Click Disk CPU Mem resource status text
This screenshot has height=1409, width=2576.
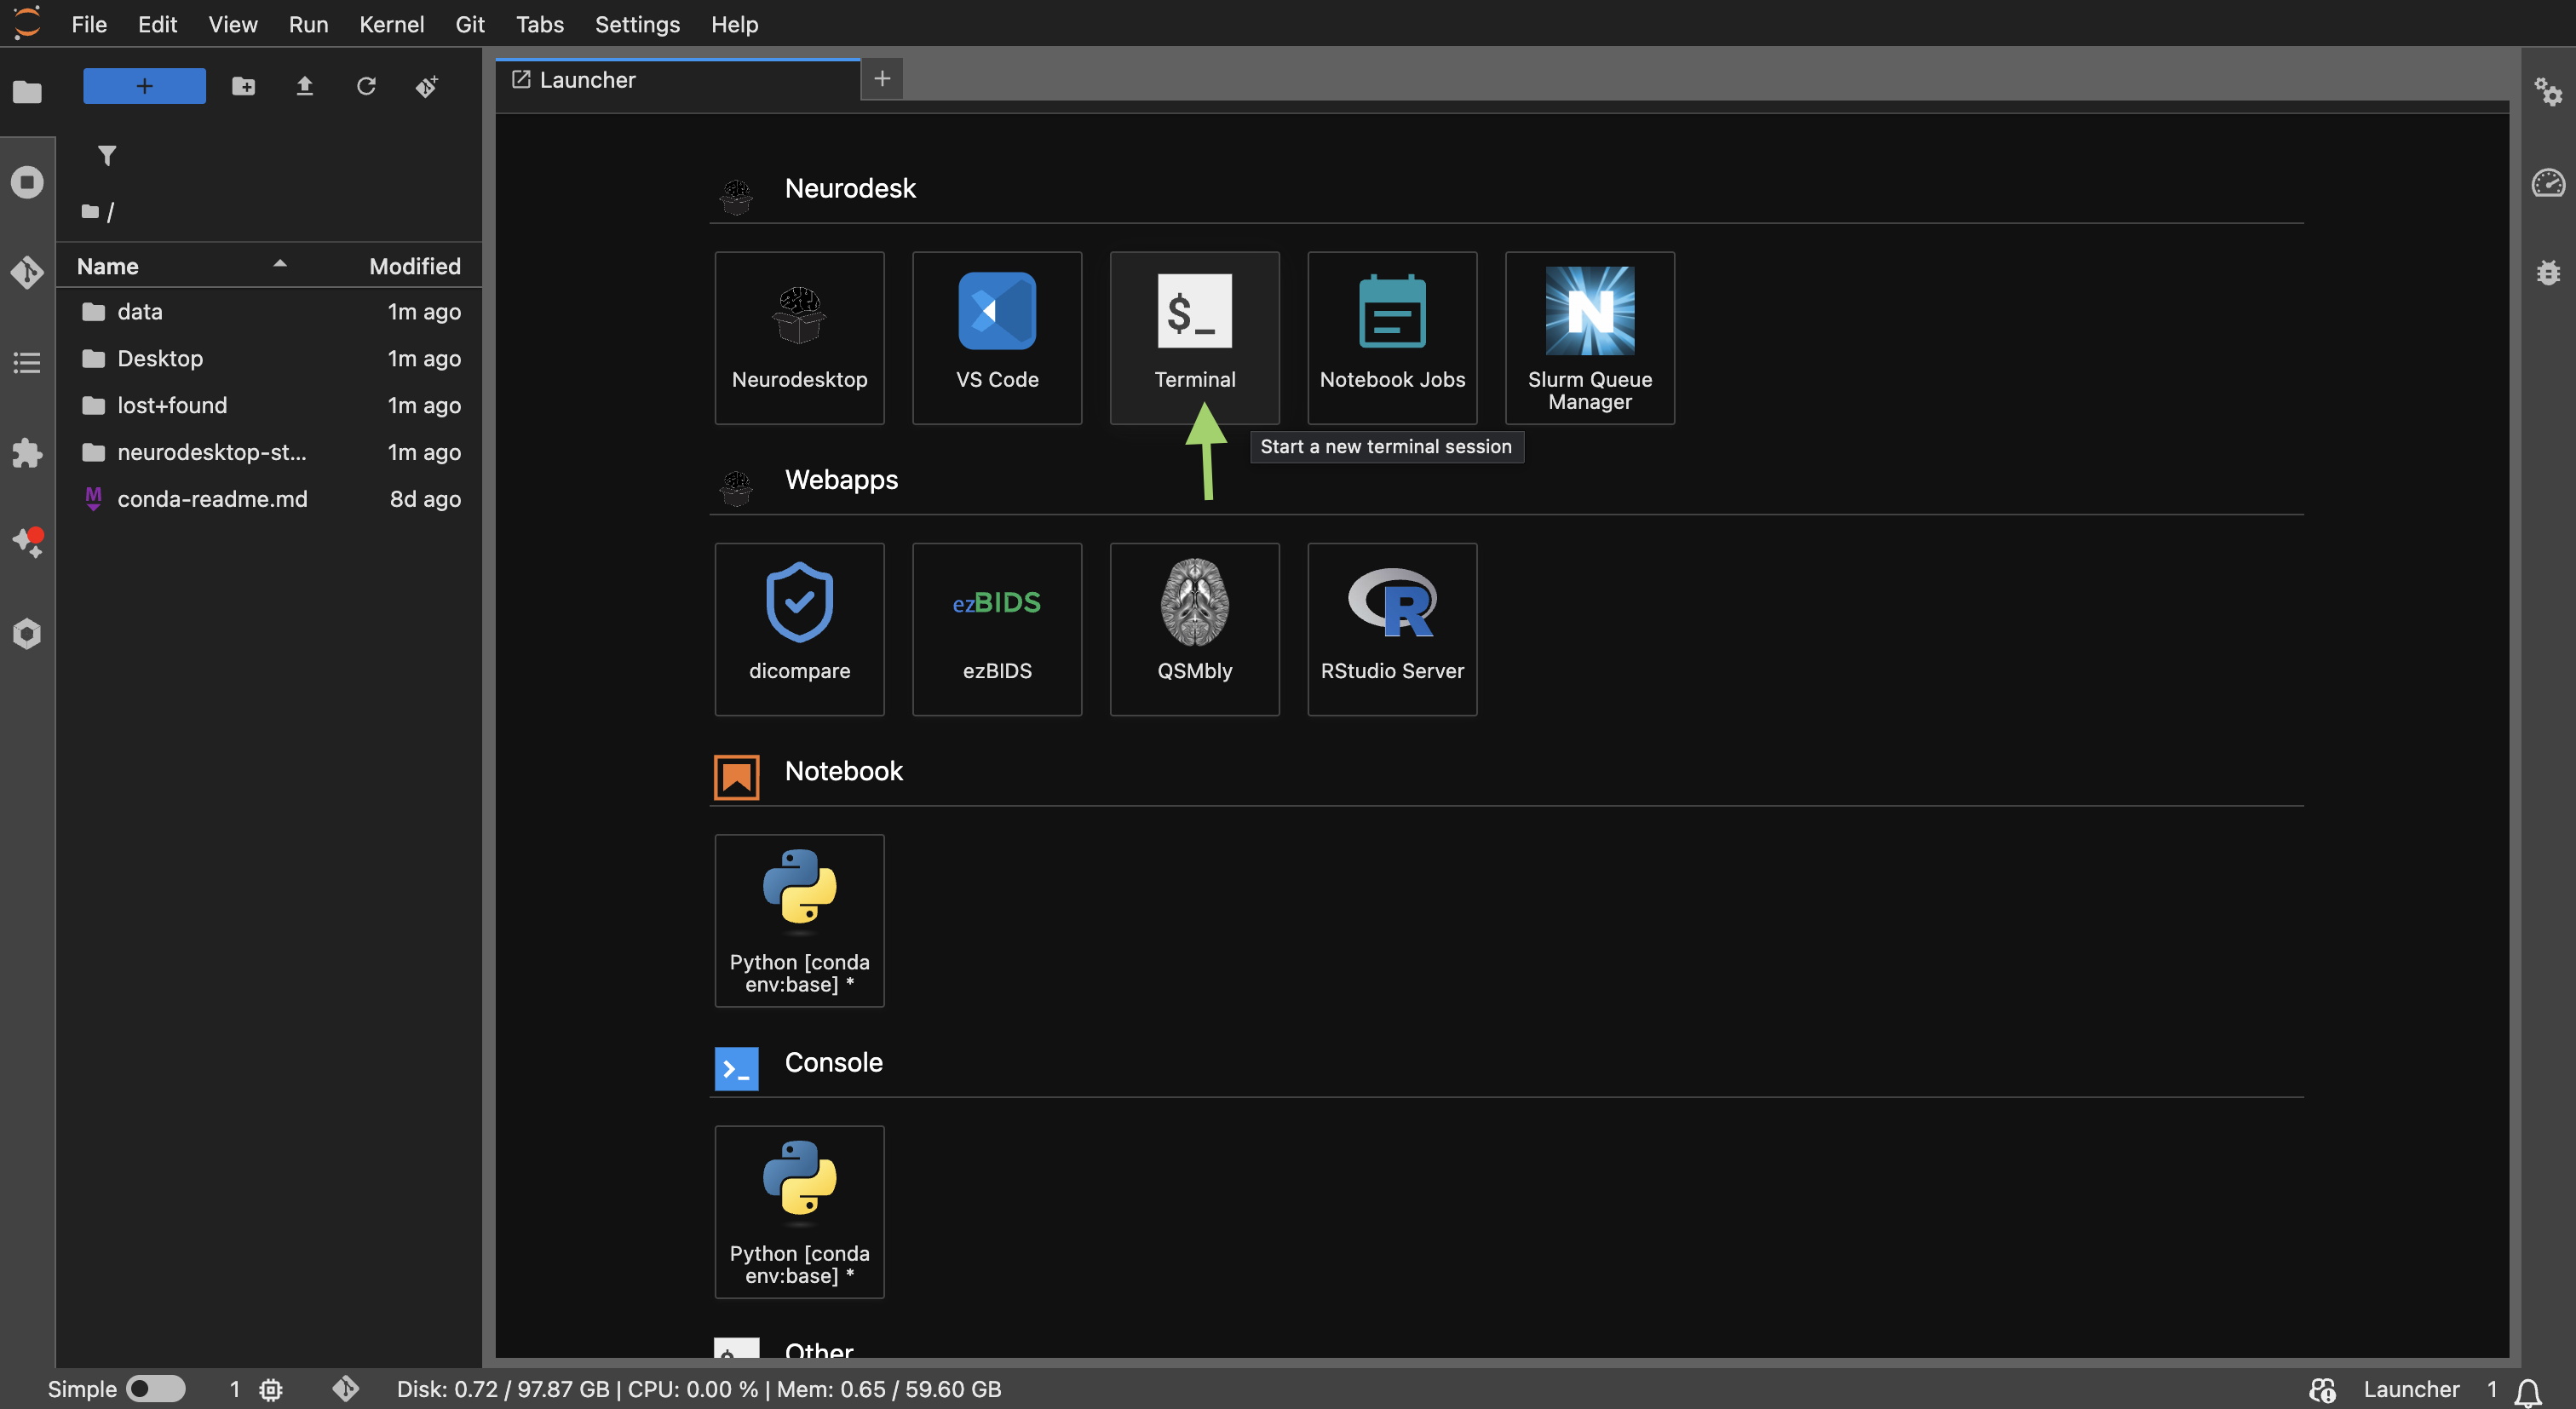pyautogui.click(x=698, y=1389)
